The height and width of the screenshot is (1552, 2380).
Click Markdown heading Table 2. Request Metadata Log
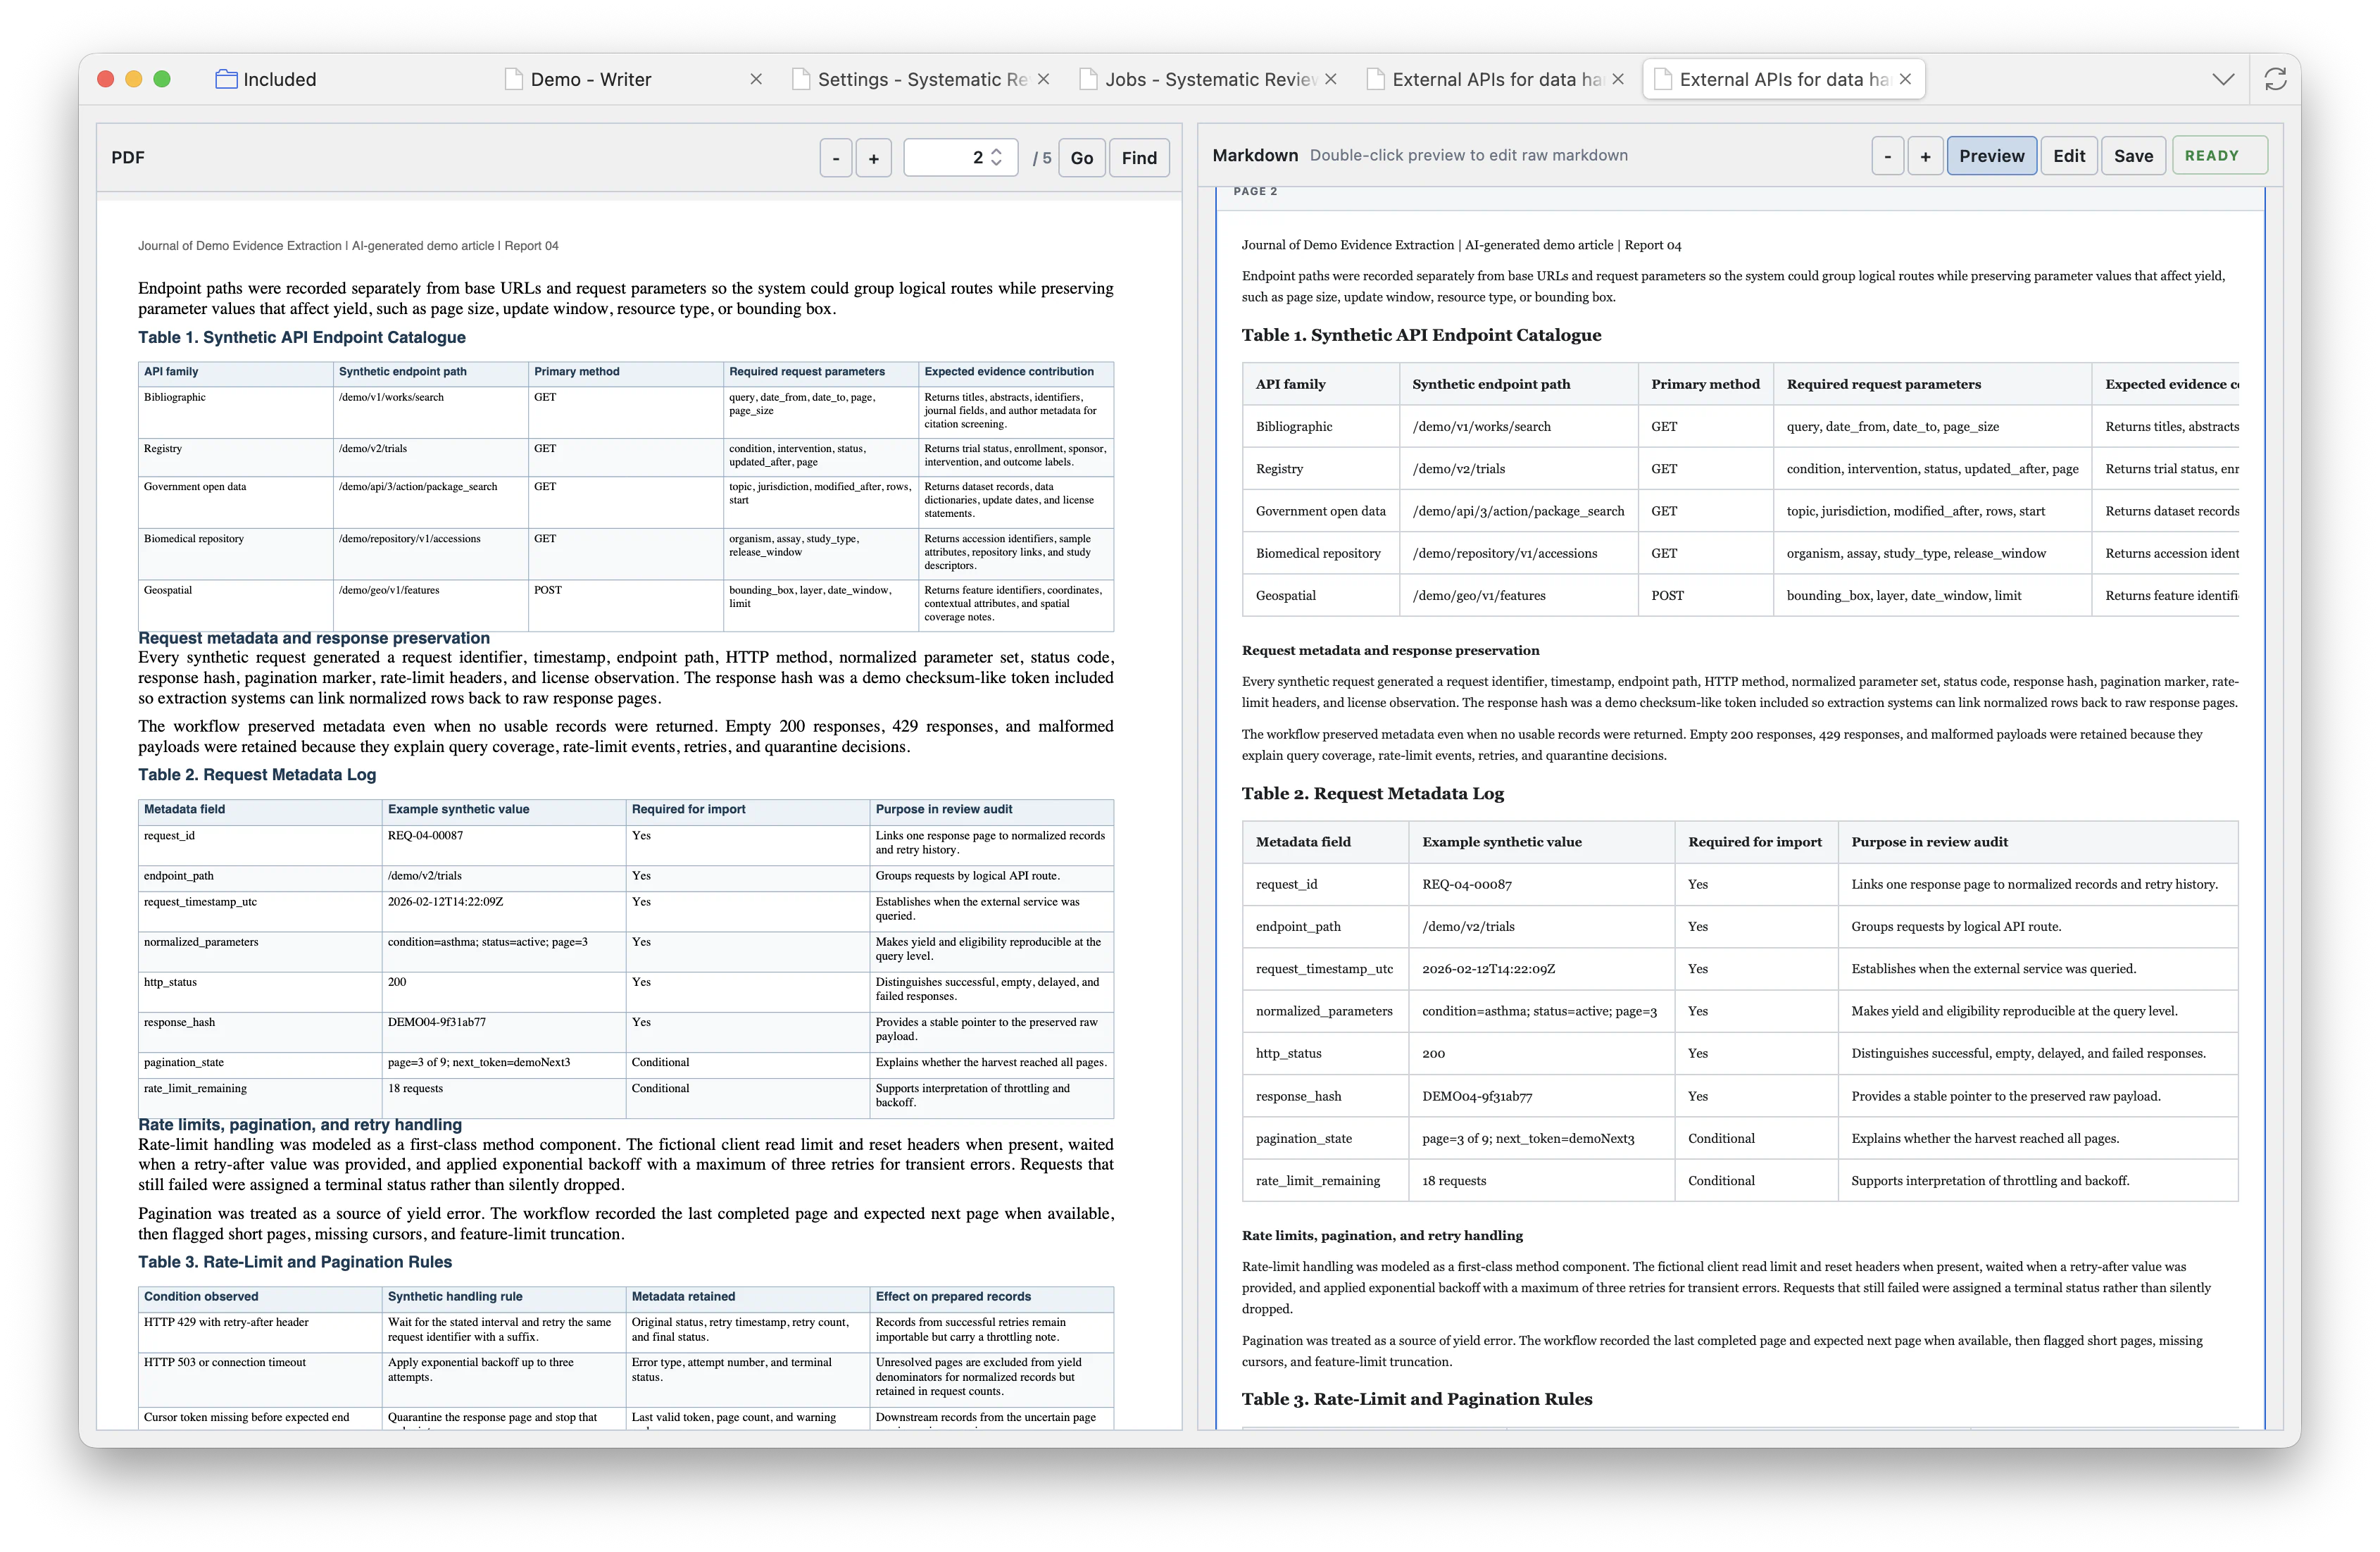[x=1373, y=793]
